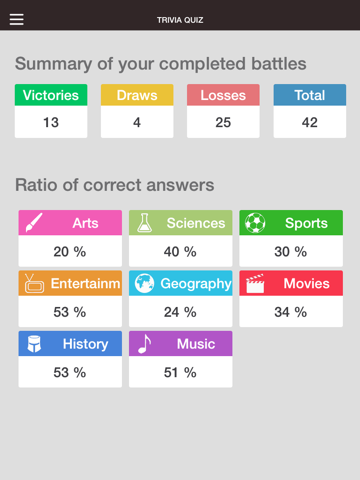Viewport: 360px width, 480px height.
Task: Select the Draws header
Action: (137, 95)
